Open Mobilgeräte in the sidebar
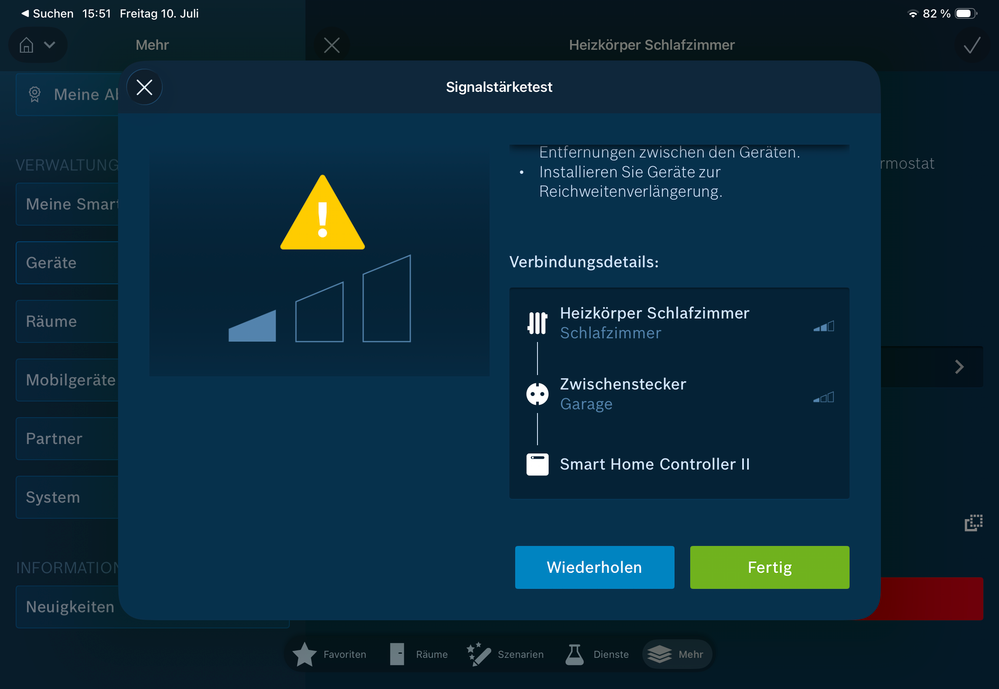 [67, 380]
